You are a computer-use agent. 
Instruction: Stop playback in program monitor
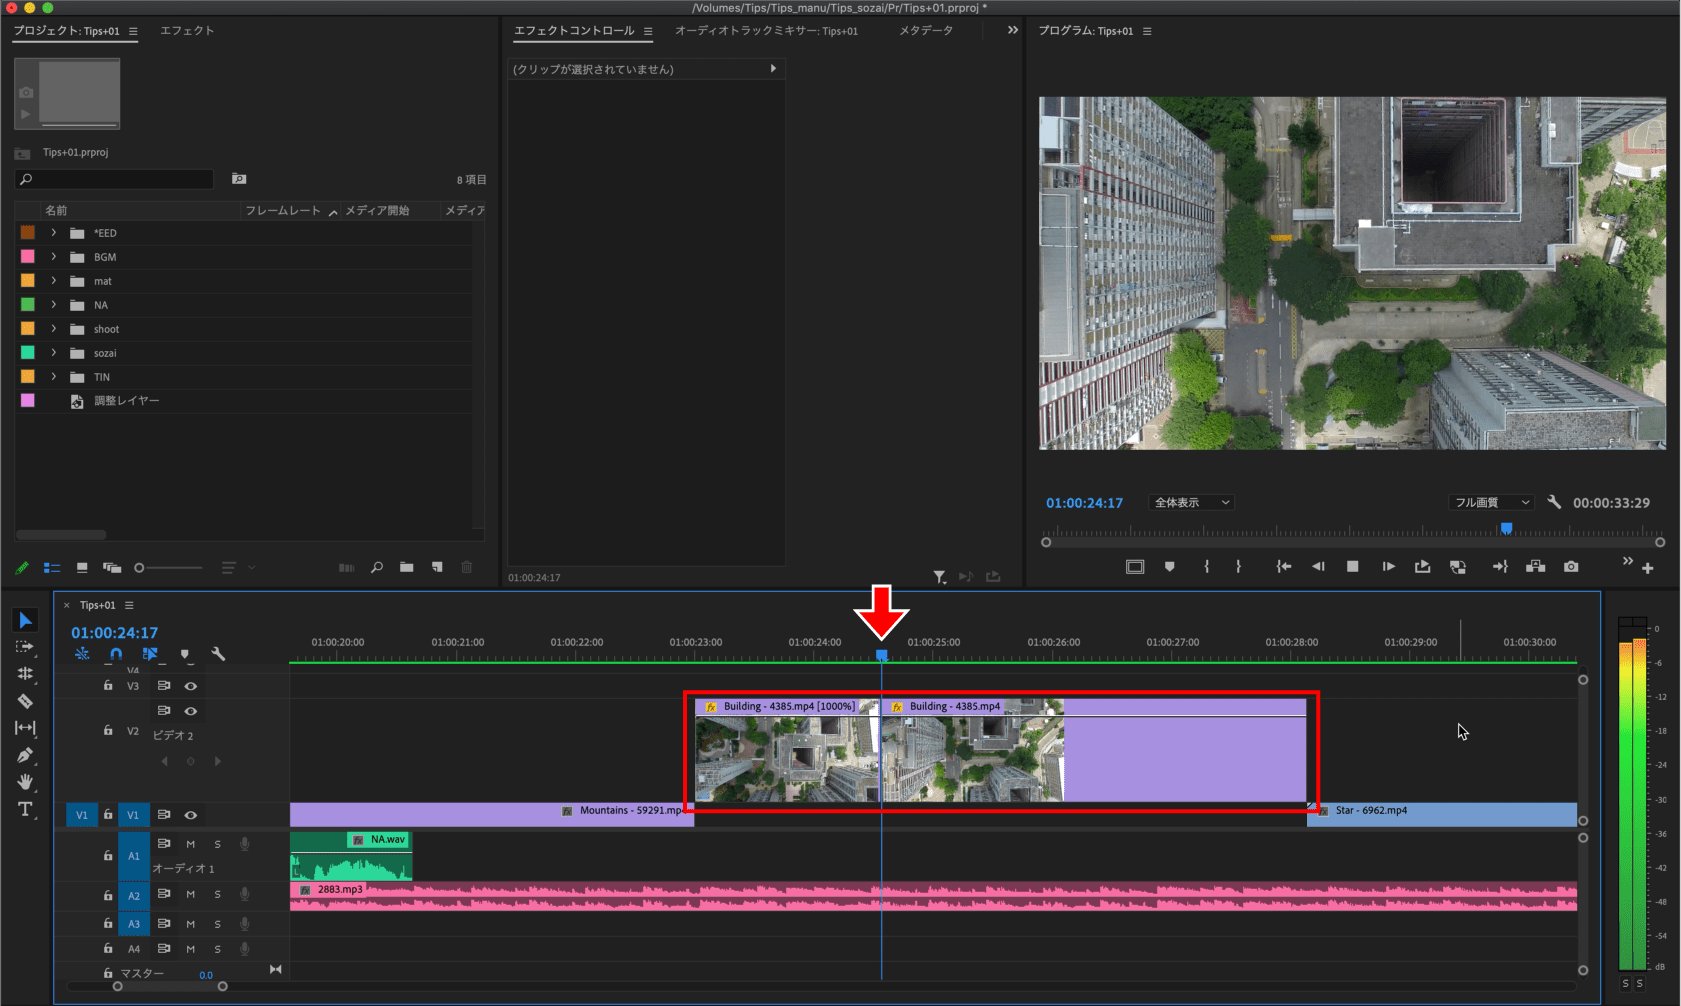[1352, 567]
